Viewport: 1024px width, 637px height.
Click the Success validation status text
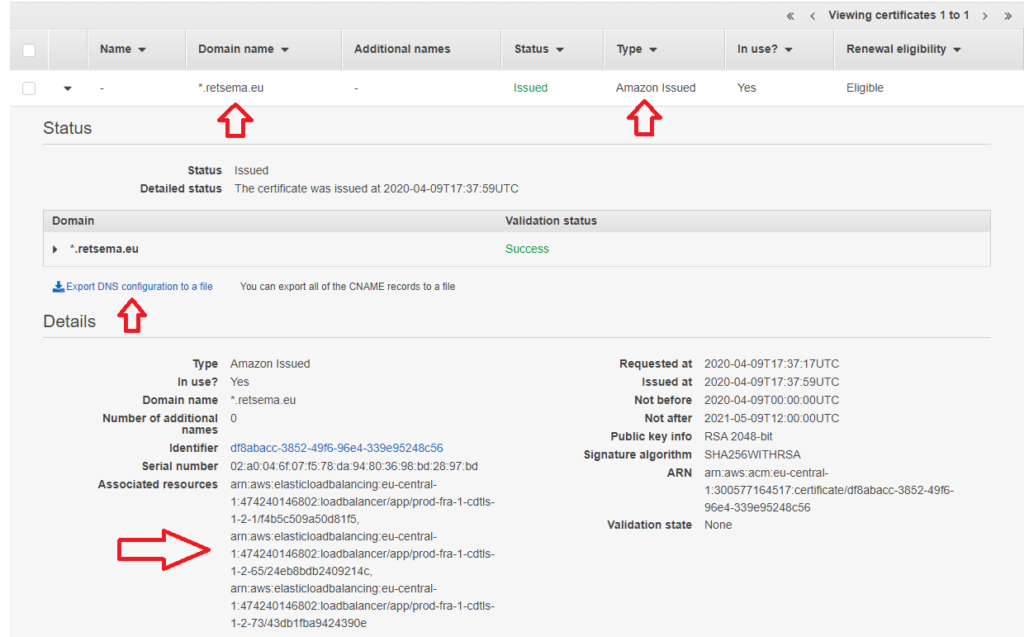[527, 249]
